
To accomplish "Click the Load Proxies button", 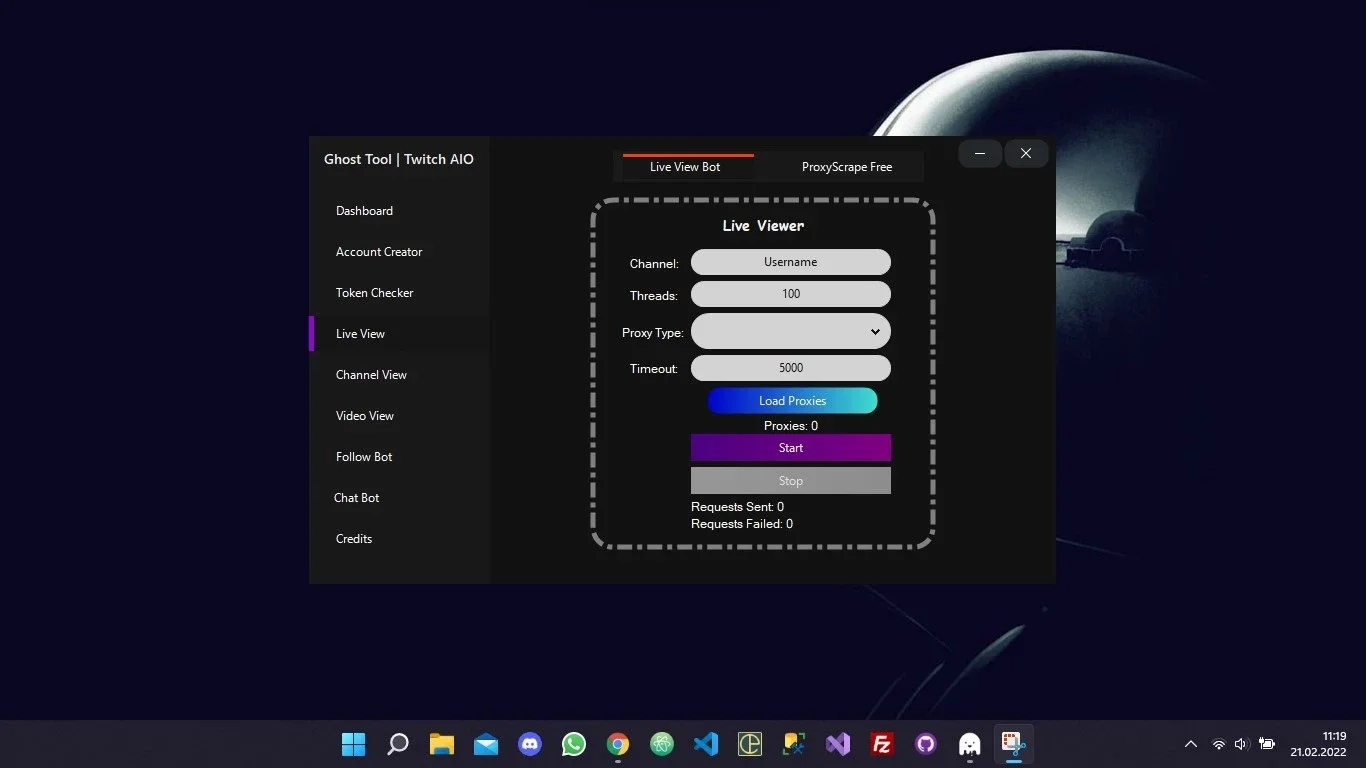I will (792, 401).
